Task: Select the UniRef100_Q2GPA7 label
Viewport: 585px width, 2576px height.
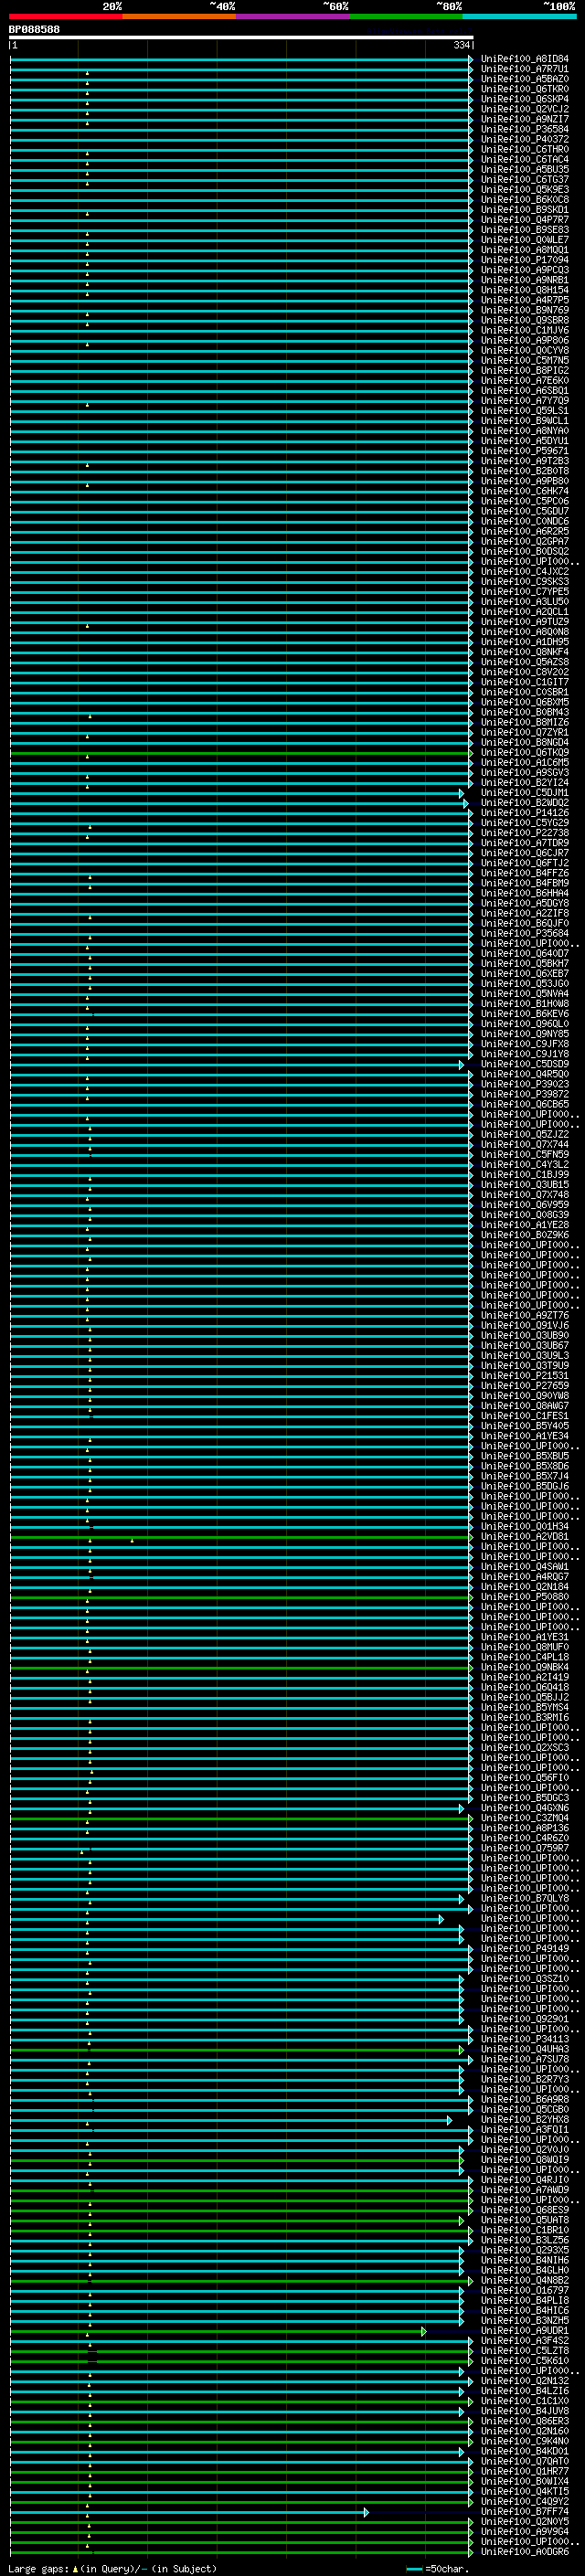Action: point(525,541)
